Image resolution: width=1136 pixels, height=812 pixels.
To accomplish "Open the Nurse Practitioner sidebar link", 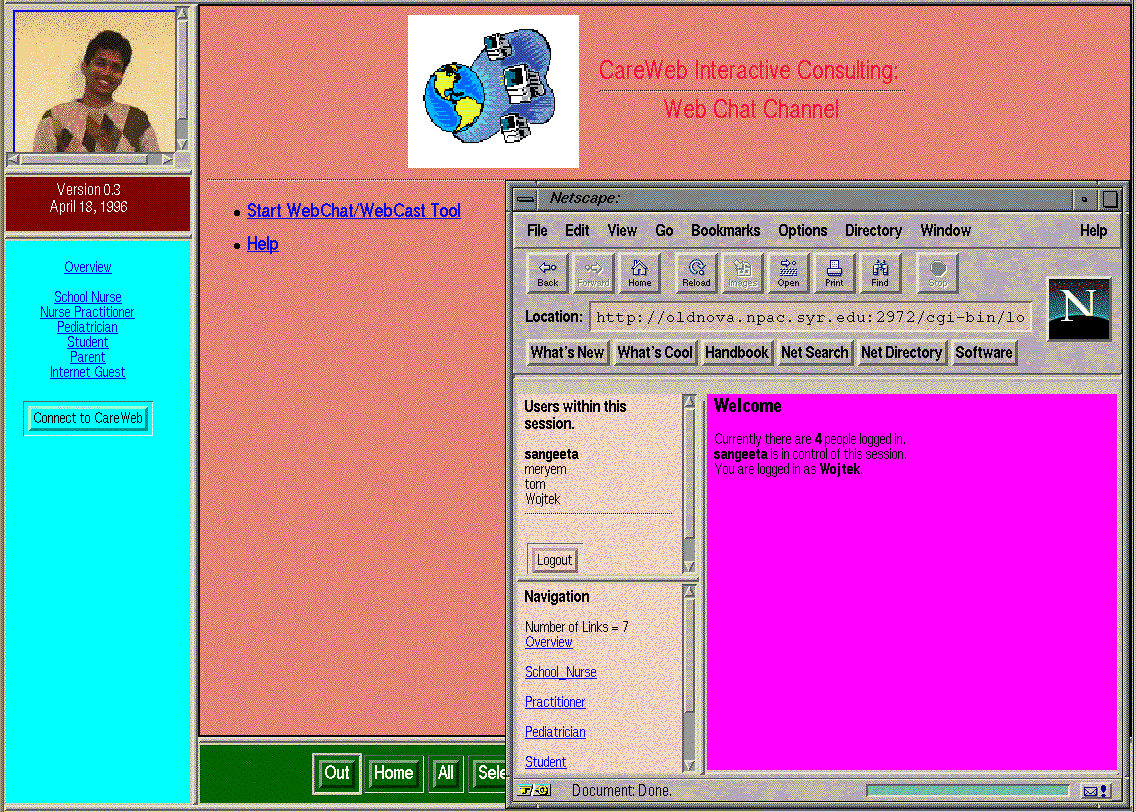I will point(87,312).
